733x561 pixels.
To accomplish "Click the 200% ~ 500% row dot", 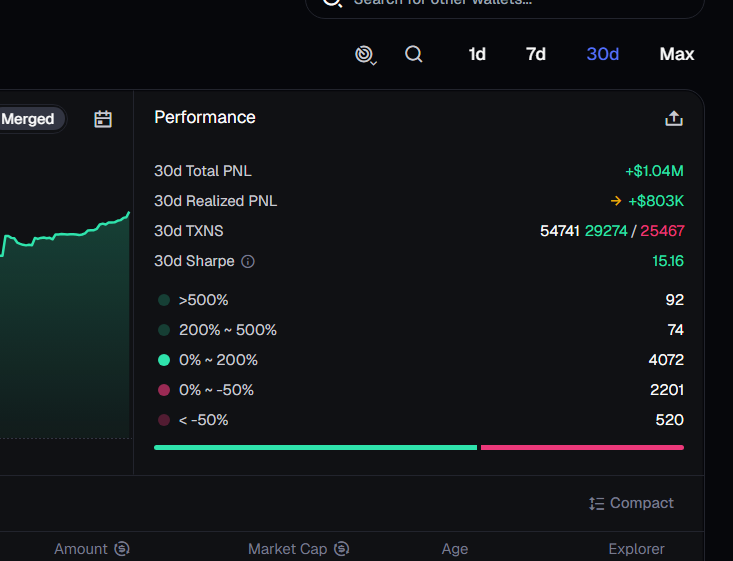I will 164,330.
